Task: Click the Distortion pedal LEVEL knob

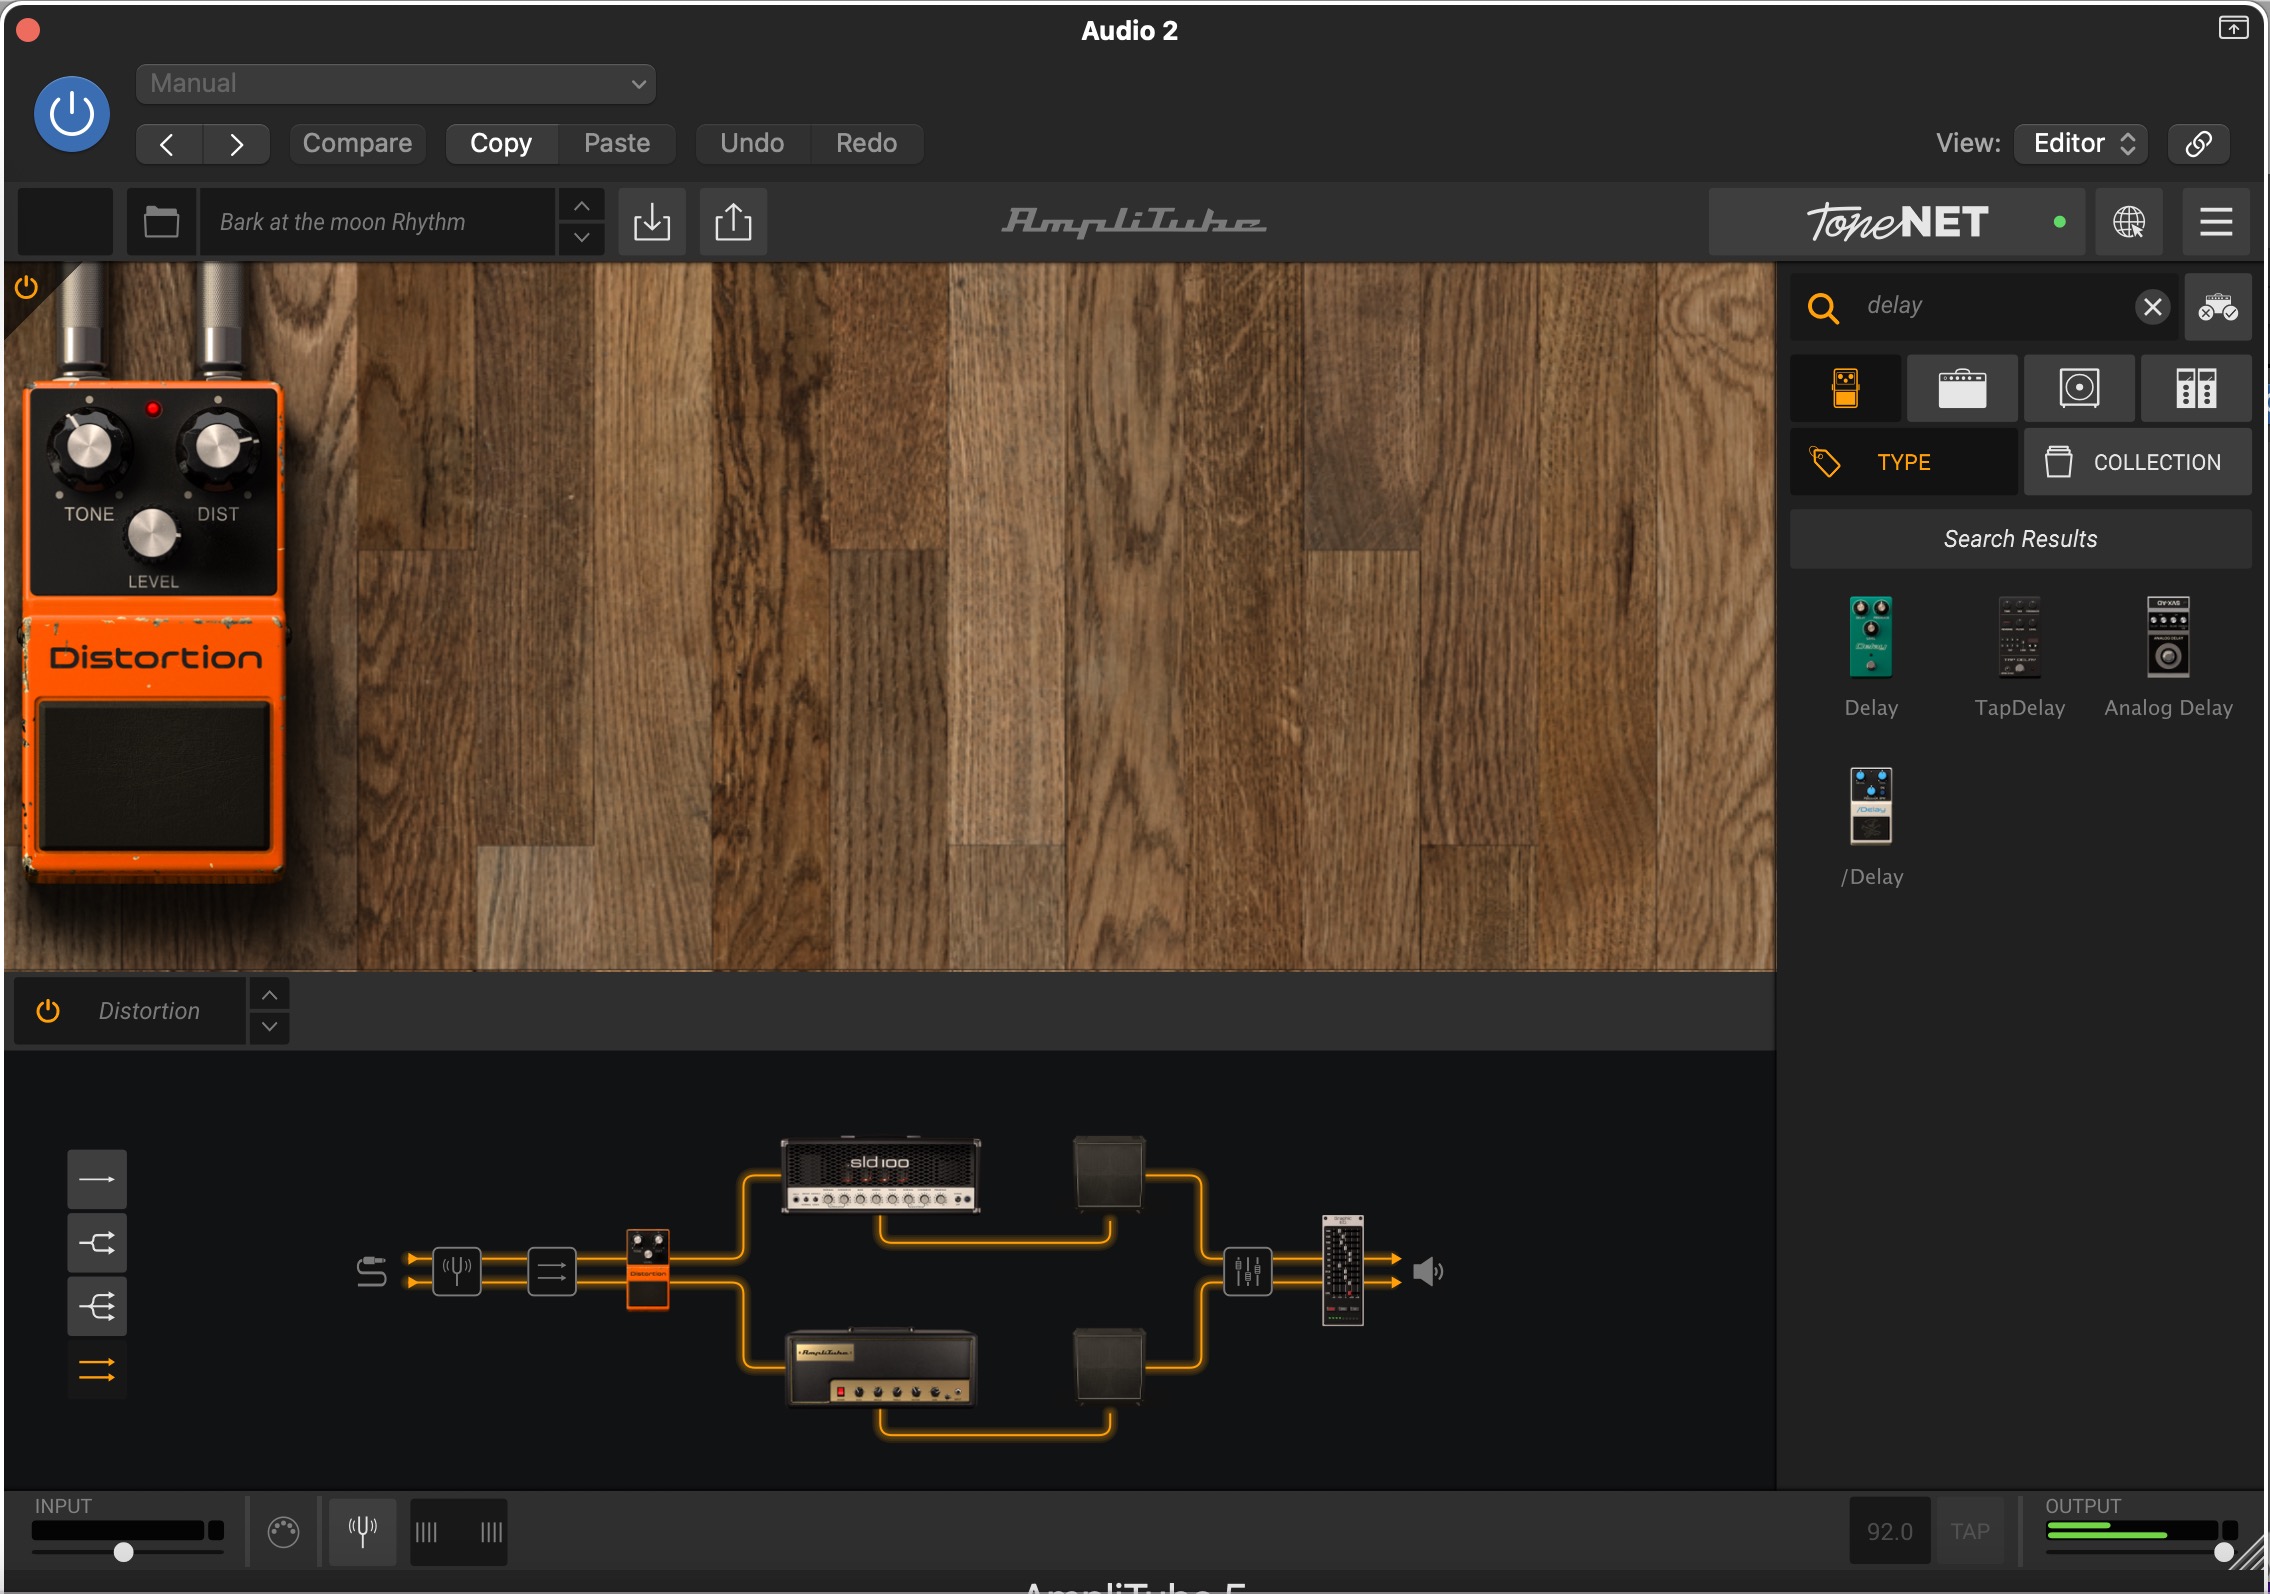Action: [x=152, y=533]
